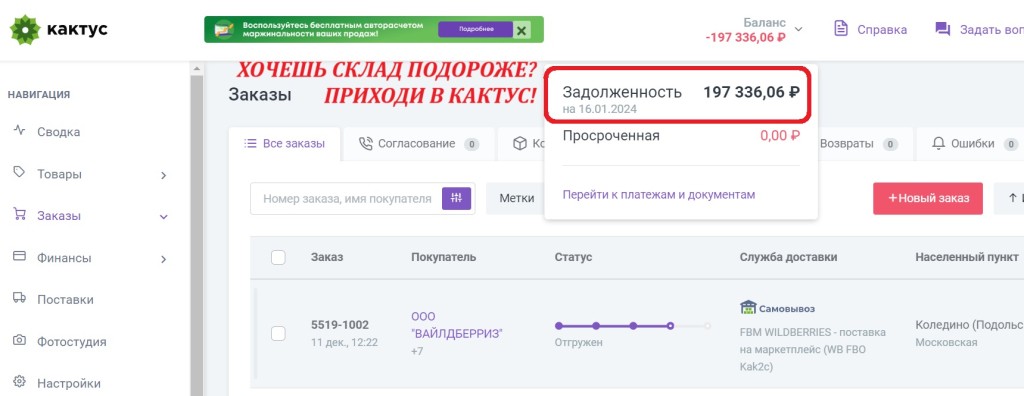Collapse the Заказы submenu chevron

click(x=163, y=217)
